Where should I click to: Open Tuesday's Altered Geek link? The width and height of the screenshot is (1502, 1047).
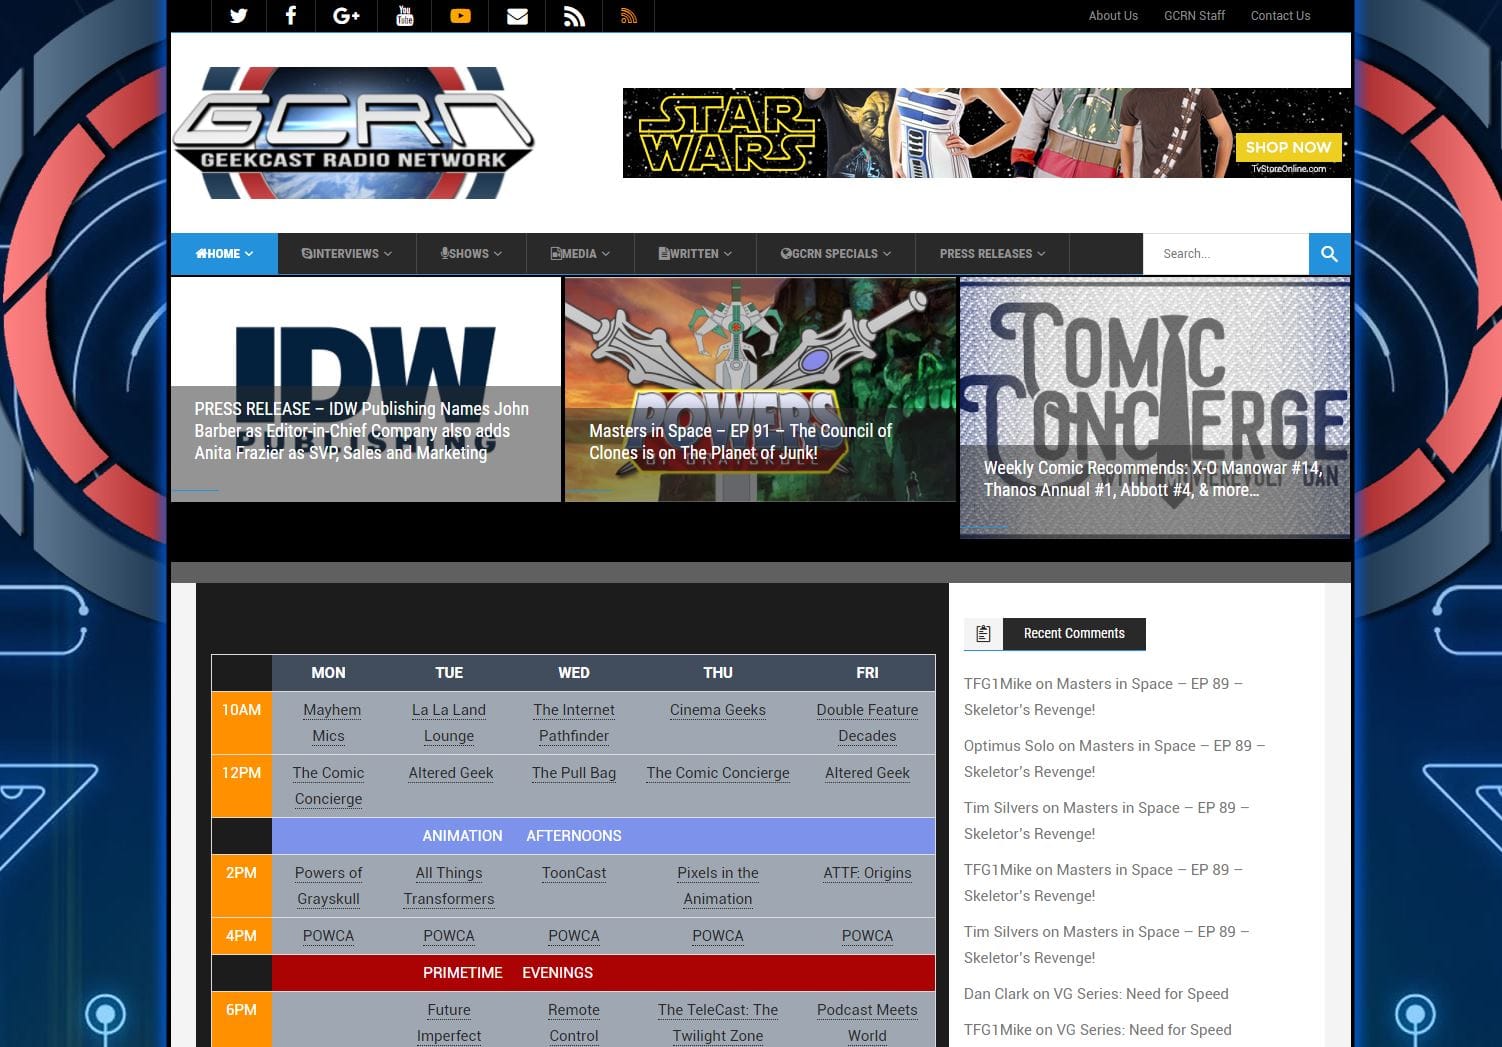coord(451,773)
